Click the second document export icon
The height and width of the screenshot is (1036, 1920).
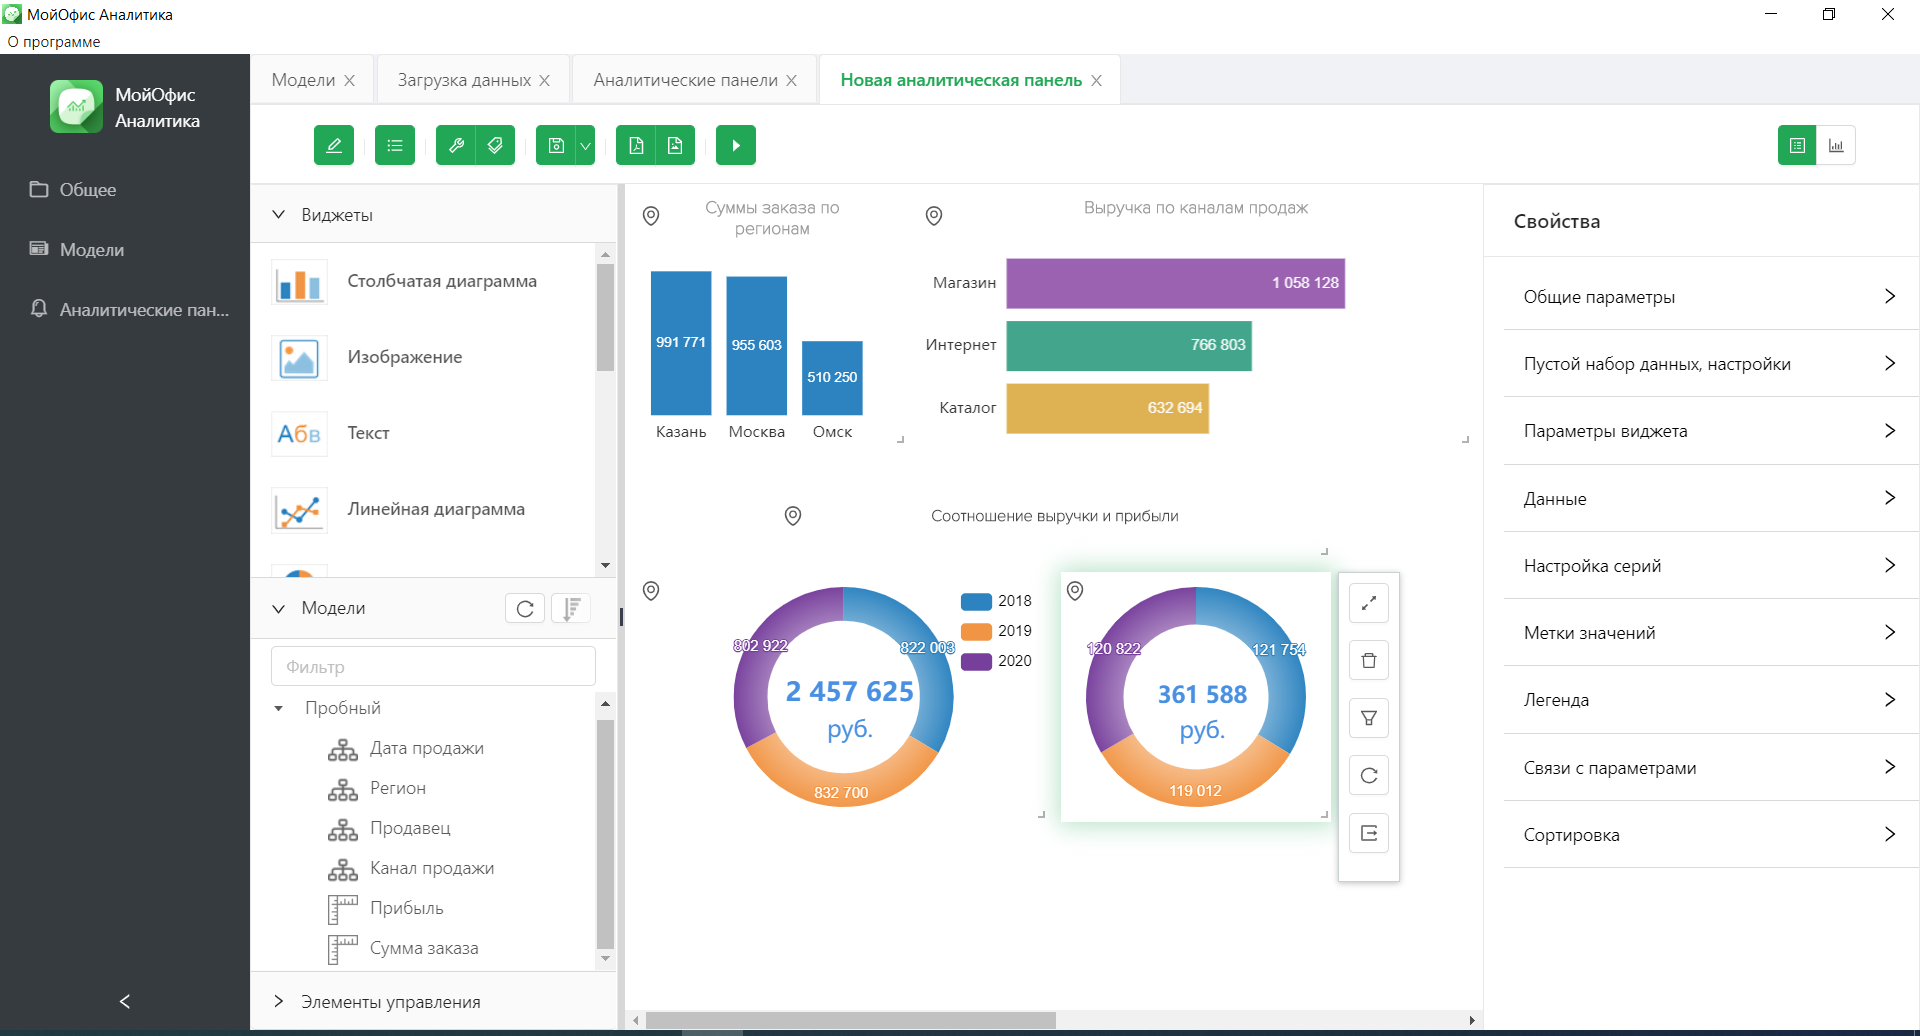(675, 145)
